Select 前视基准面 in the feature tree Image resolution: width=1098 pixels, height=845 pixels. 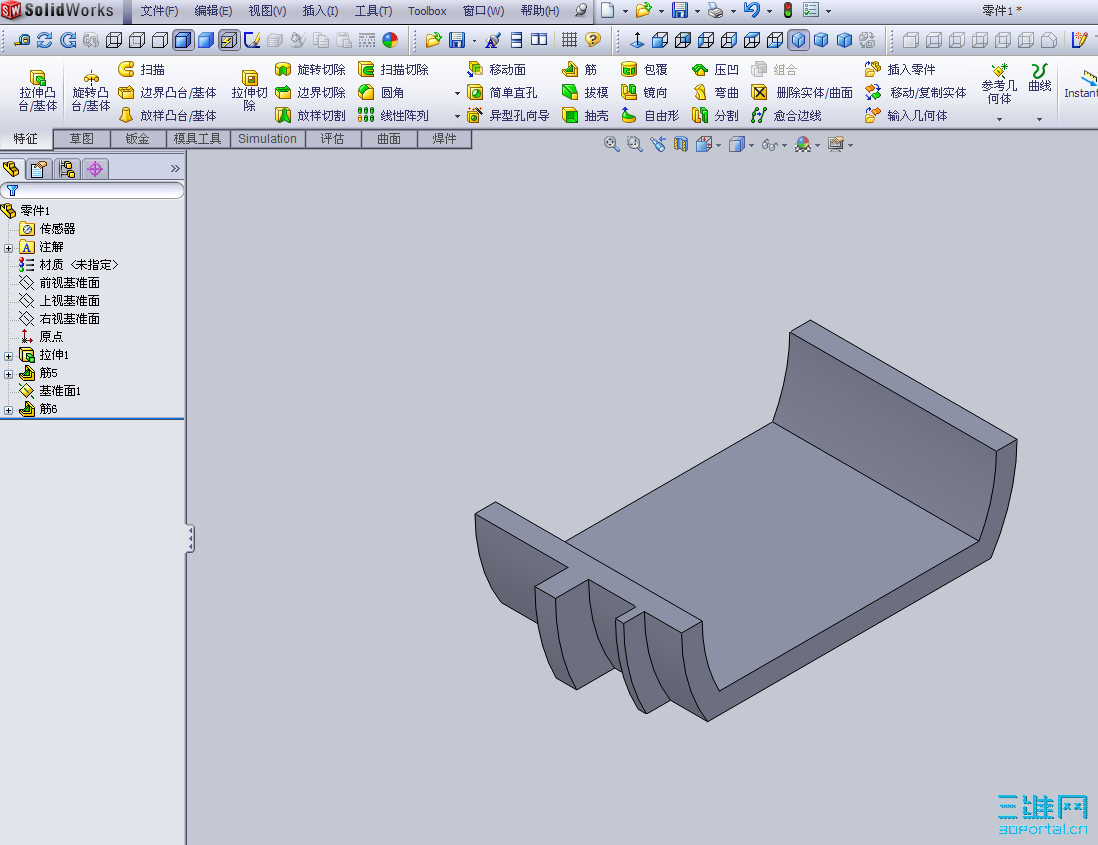pos(69,283)
